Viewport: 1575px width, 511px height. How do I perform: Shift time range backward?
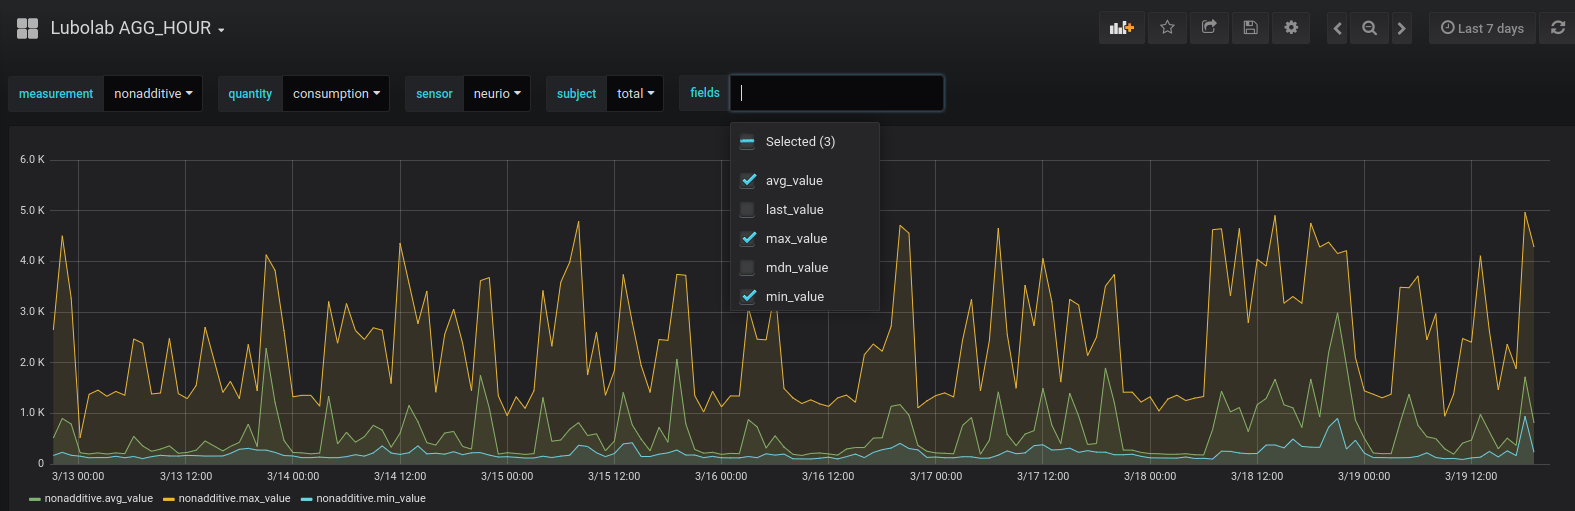click(1337, 28)
